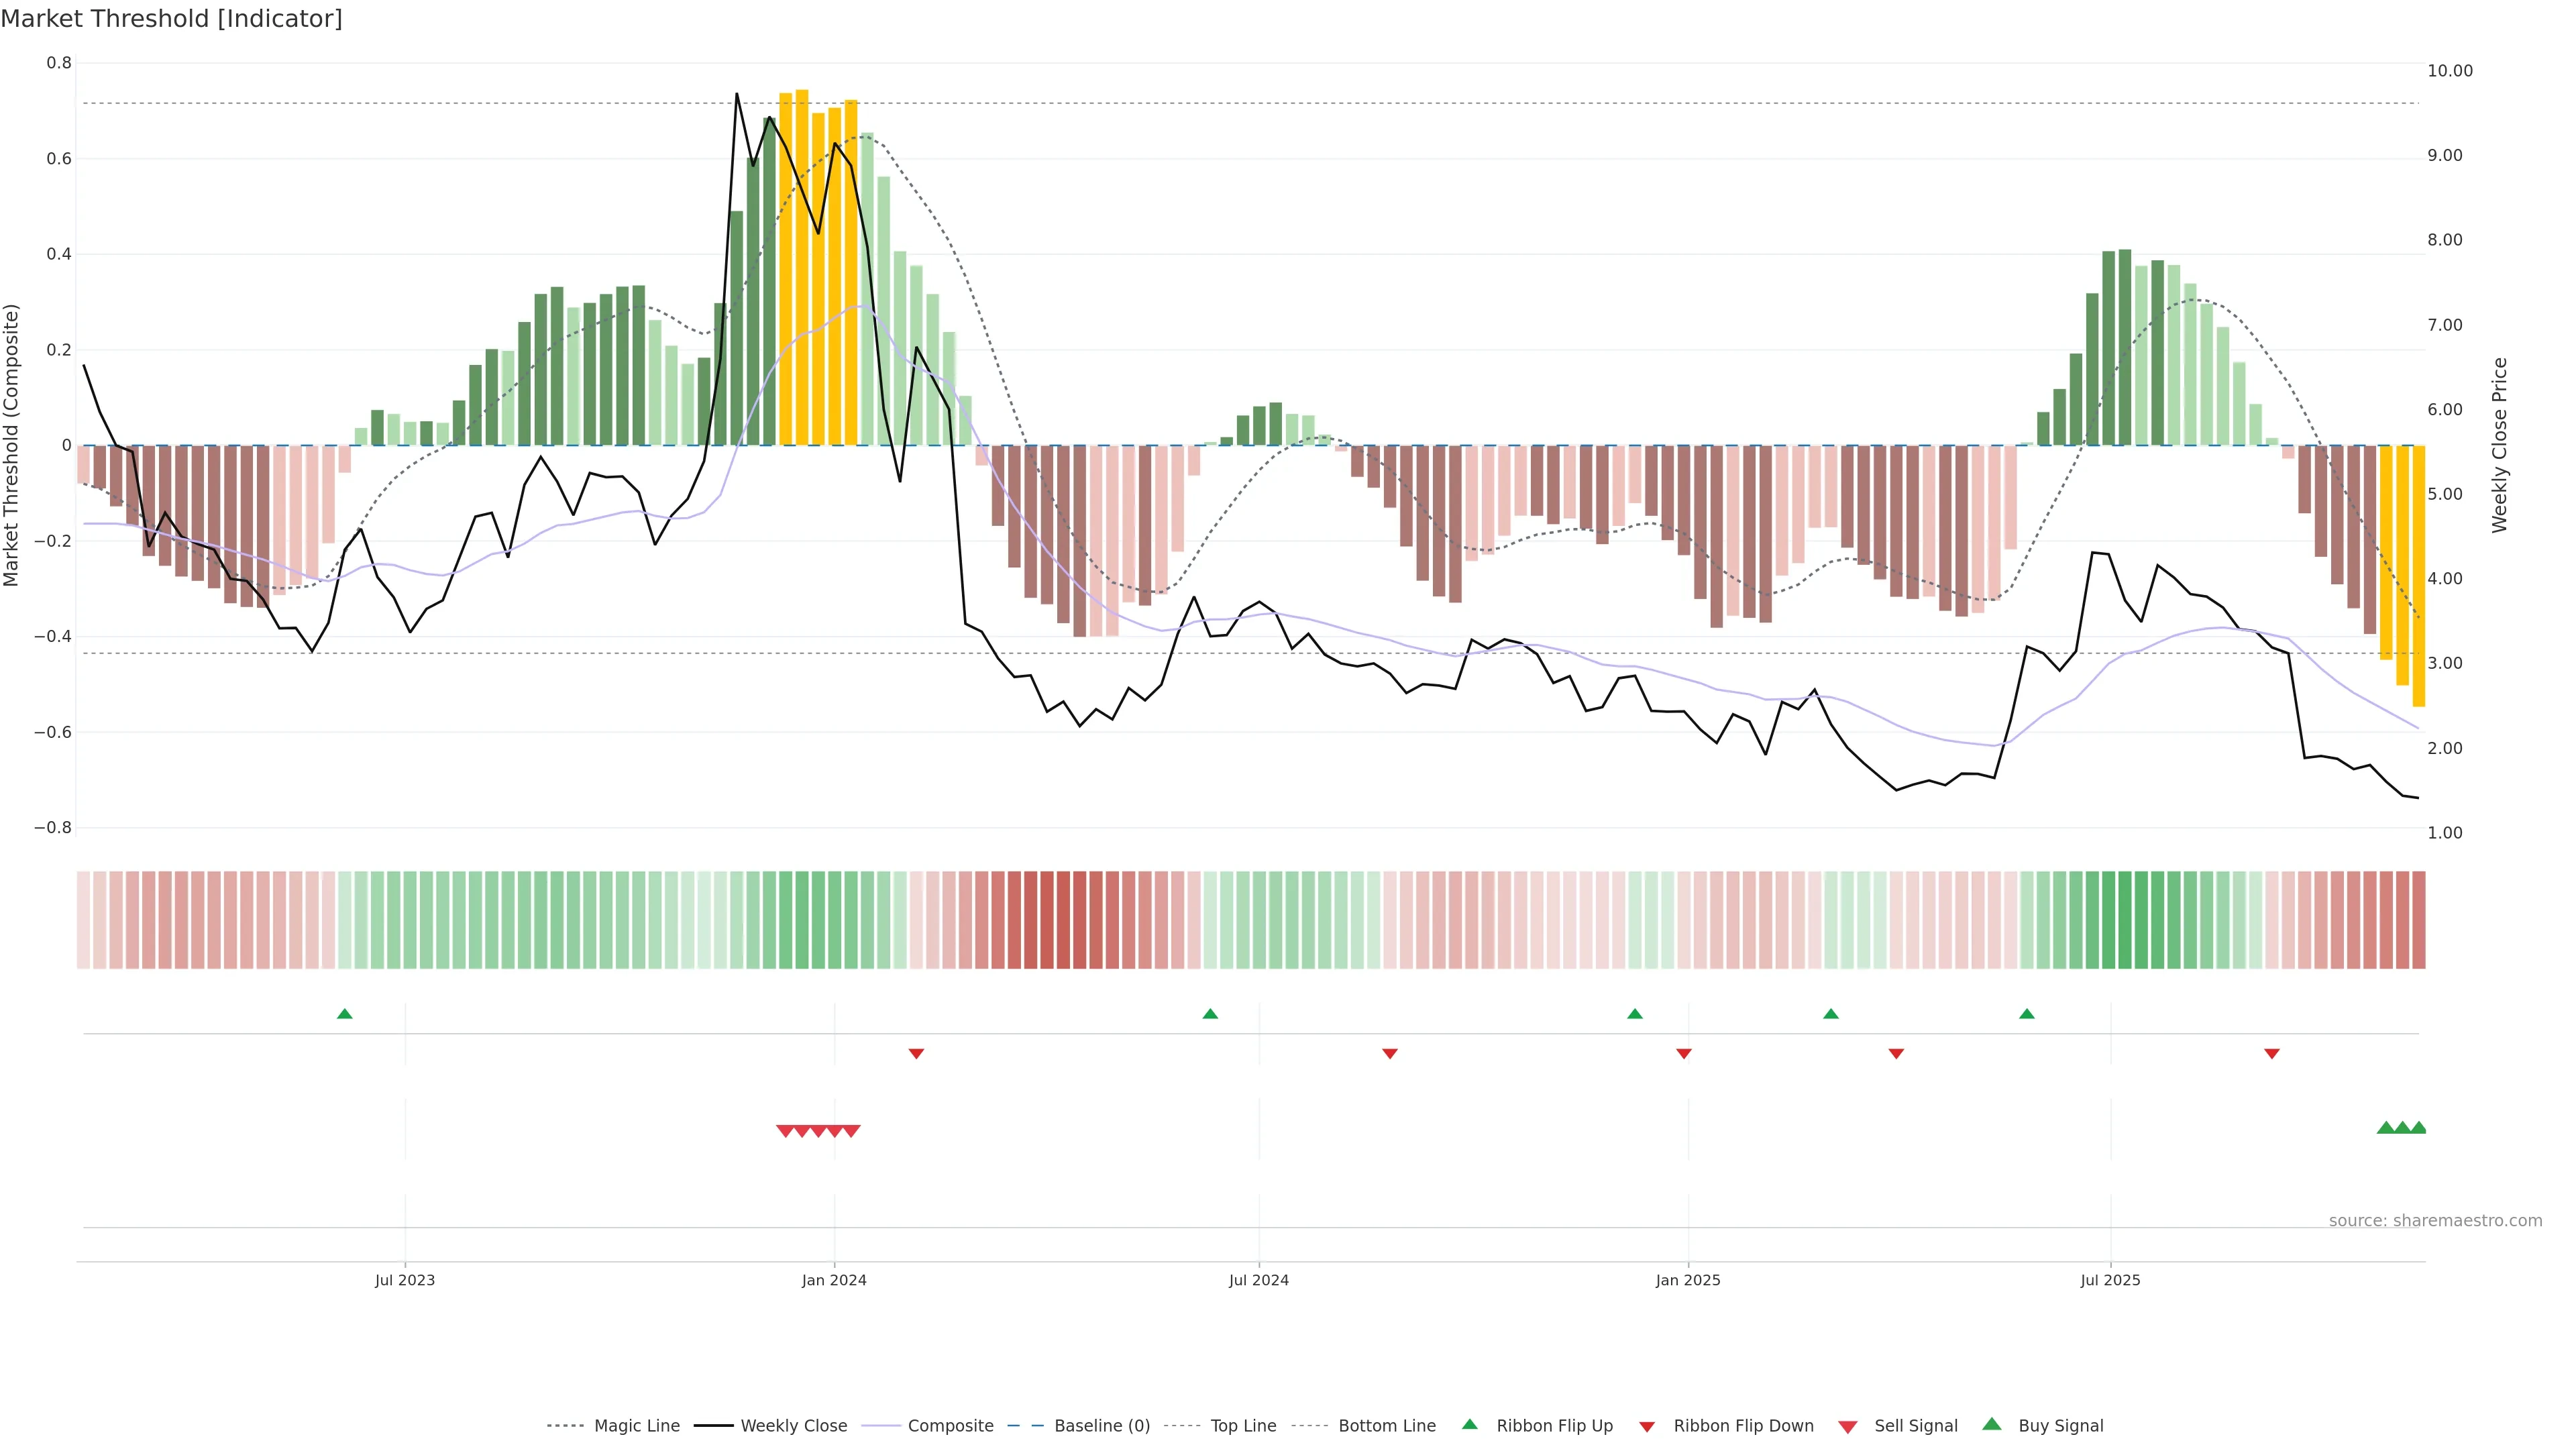
Task: Click the Market Threshold [Indicator] title
Action: pyautogui.click(x=171, y=19)
